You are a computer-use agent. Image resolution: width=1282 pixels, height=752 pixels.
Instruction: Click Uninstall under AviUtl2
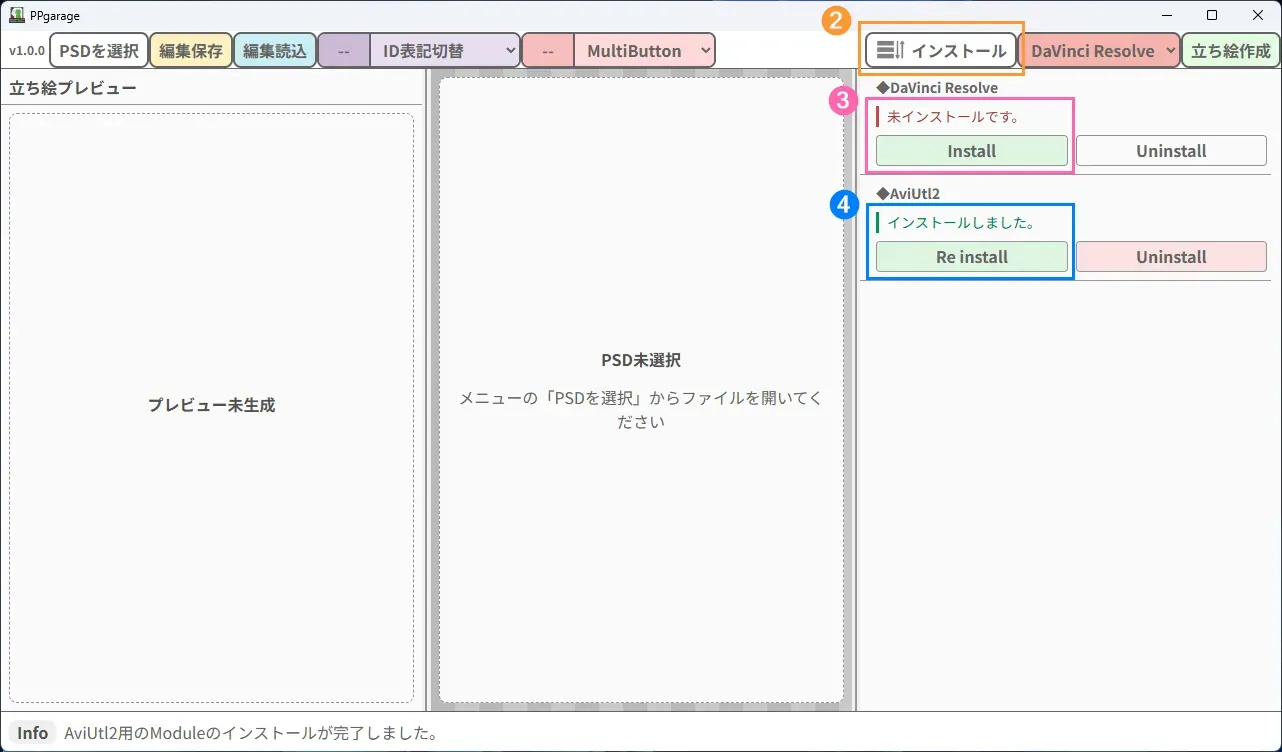pyautogui.click(x=1171, y=257)
